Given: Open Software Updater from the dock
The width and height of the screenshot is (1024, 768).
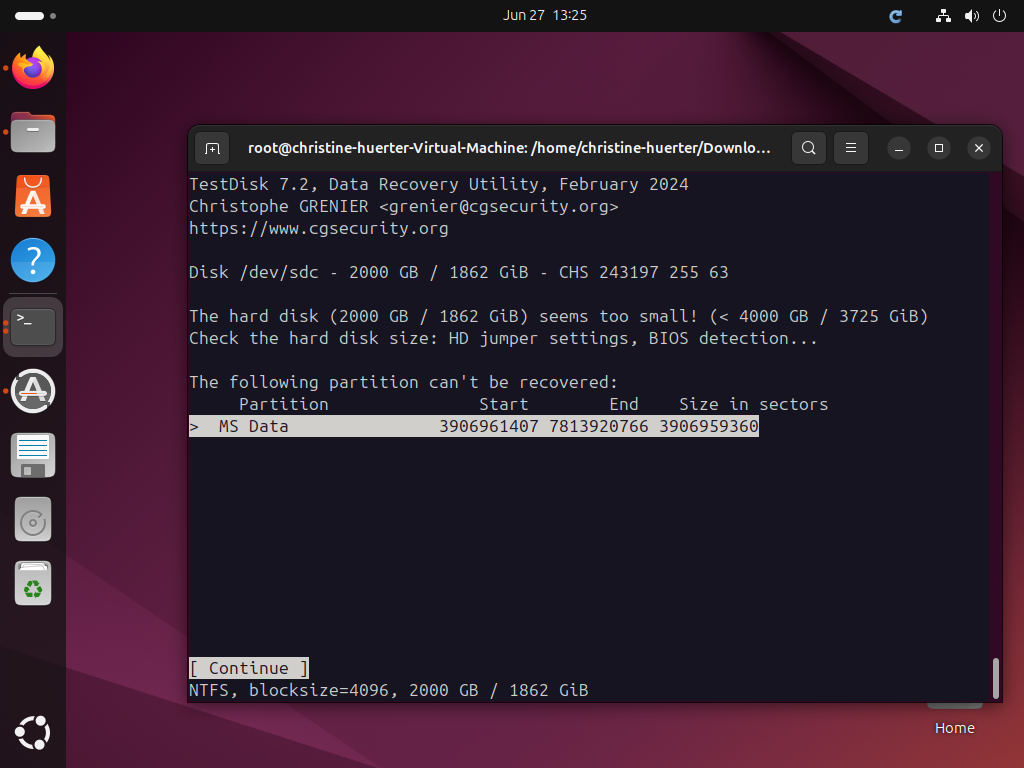Looking at the screenshot, I should (x=33, y=391).
